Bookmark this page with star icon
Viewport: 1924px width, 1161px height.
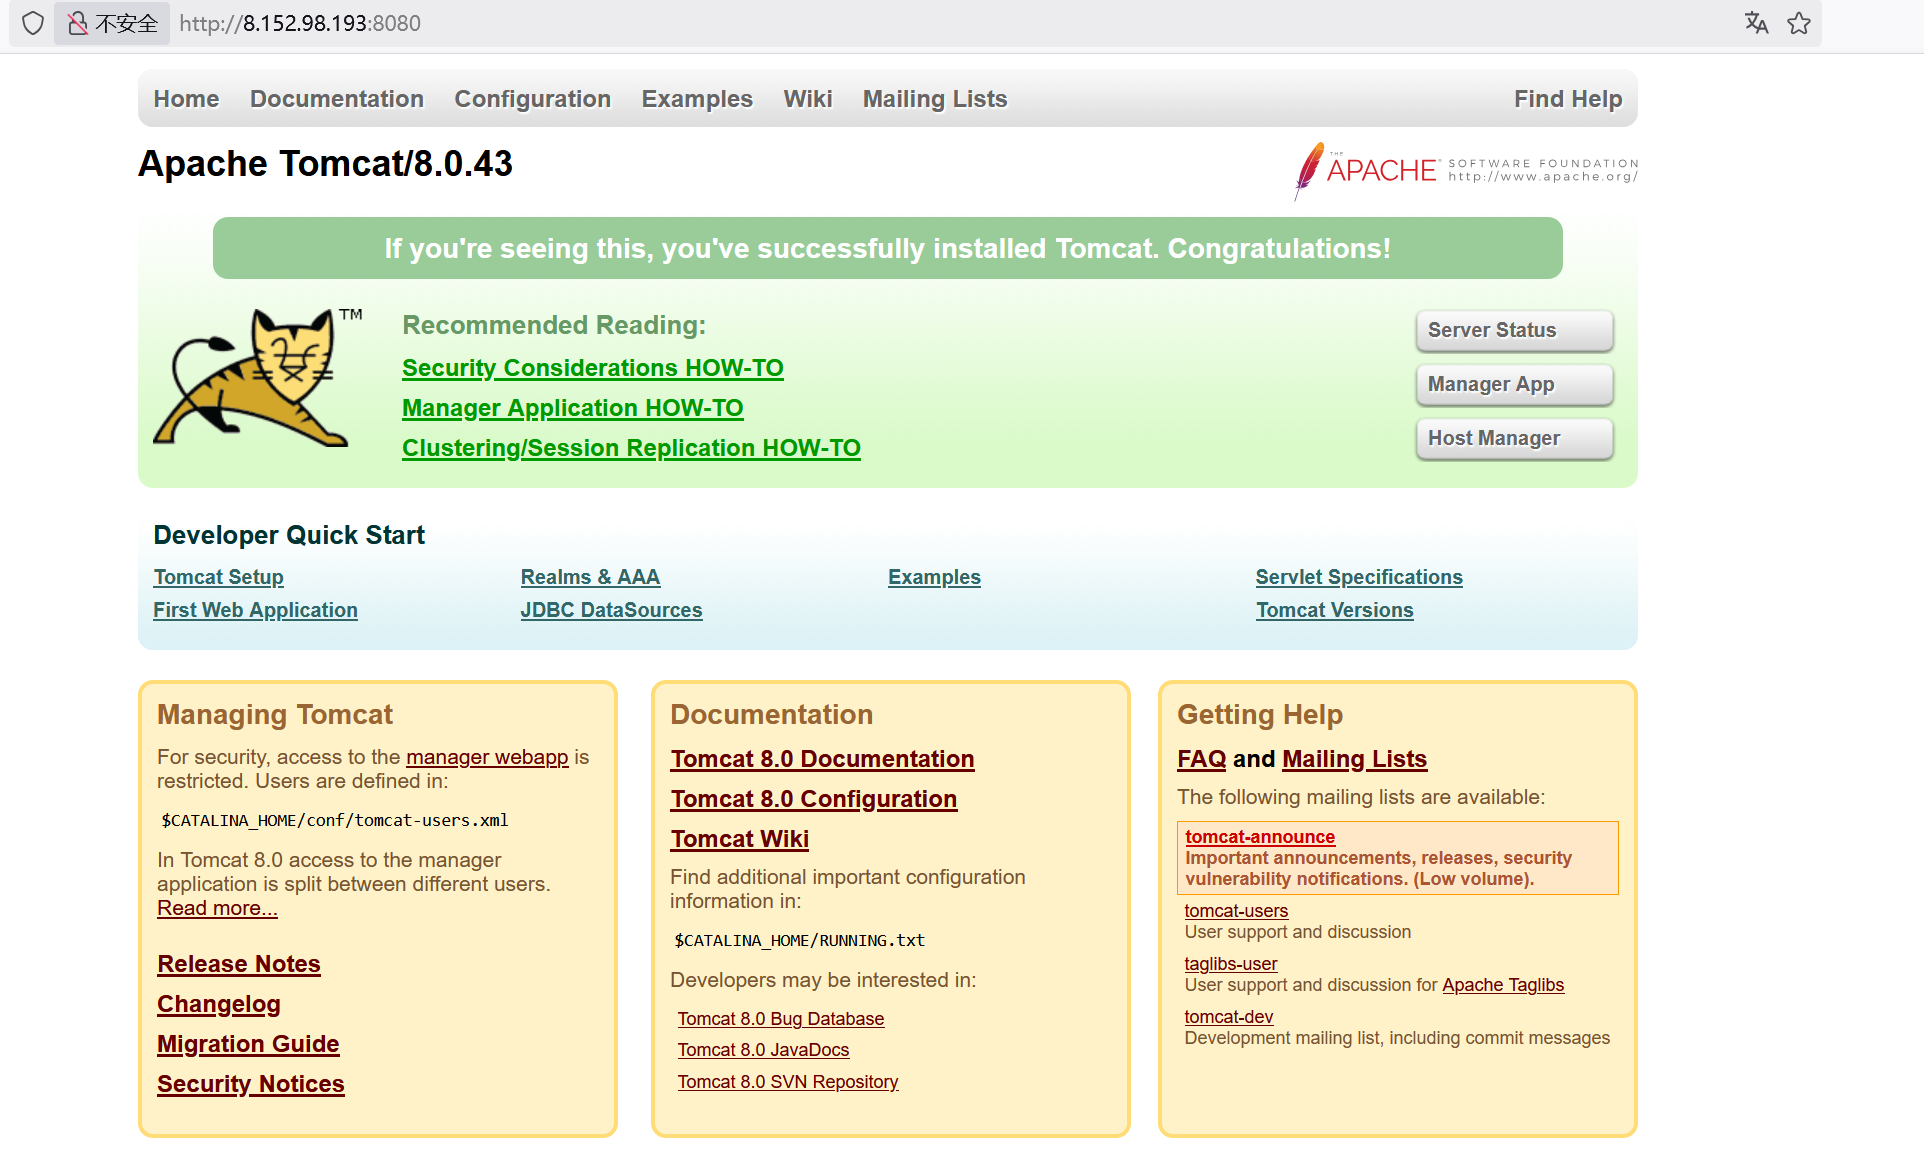pos(1799,23)
